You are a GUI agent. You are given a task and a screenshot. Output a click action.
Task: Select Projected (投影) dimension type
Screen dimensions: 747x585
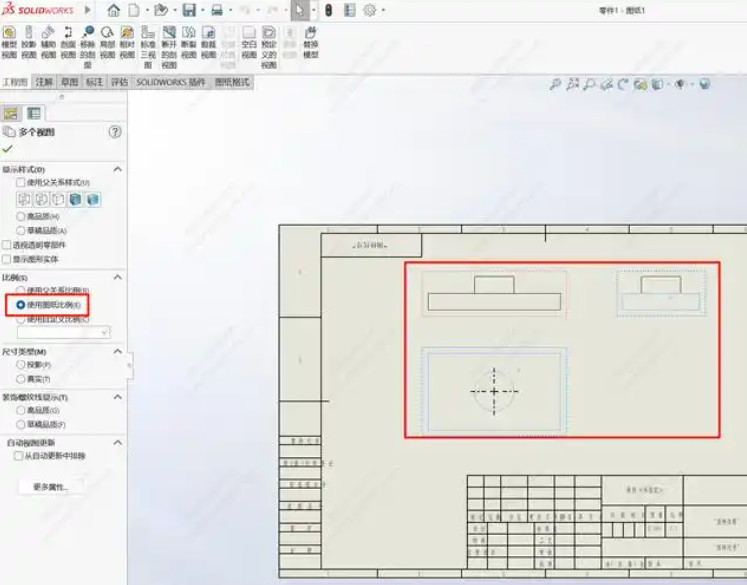(20, 364)
